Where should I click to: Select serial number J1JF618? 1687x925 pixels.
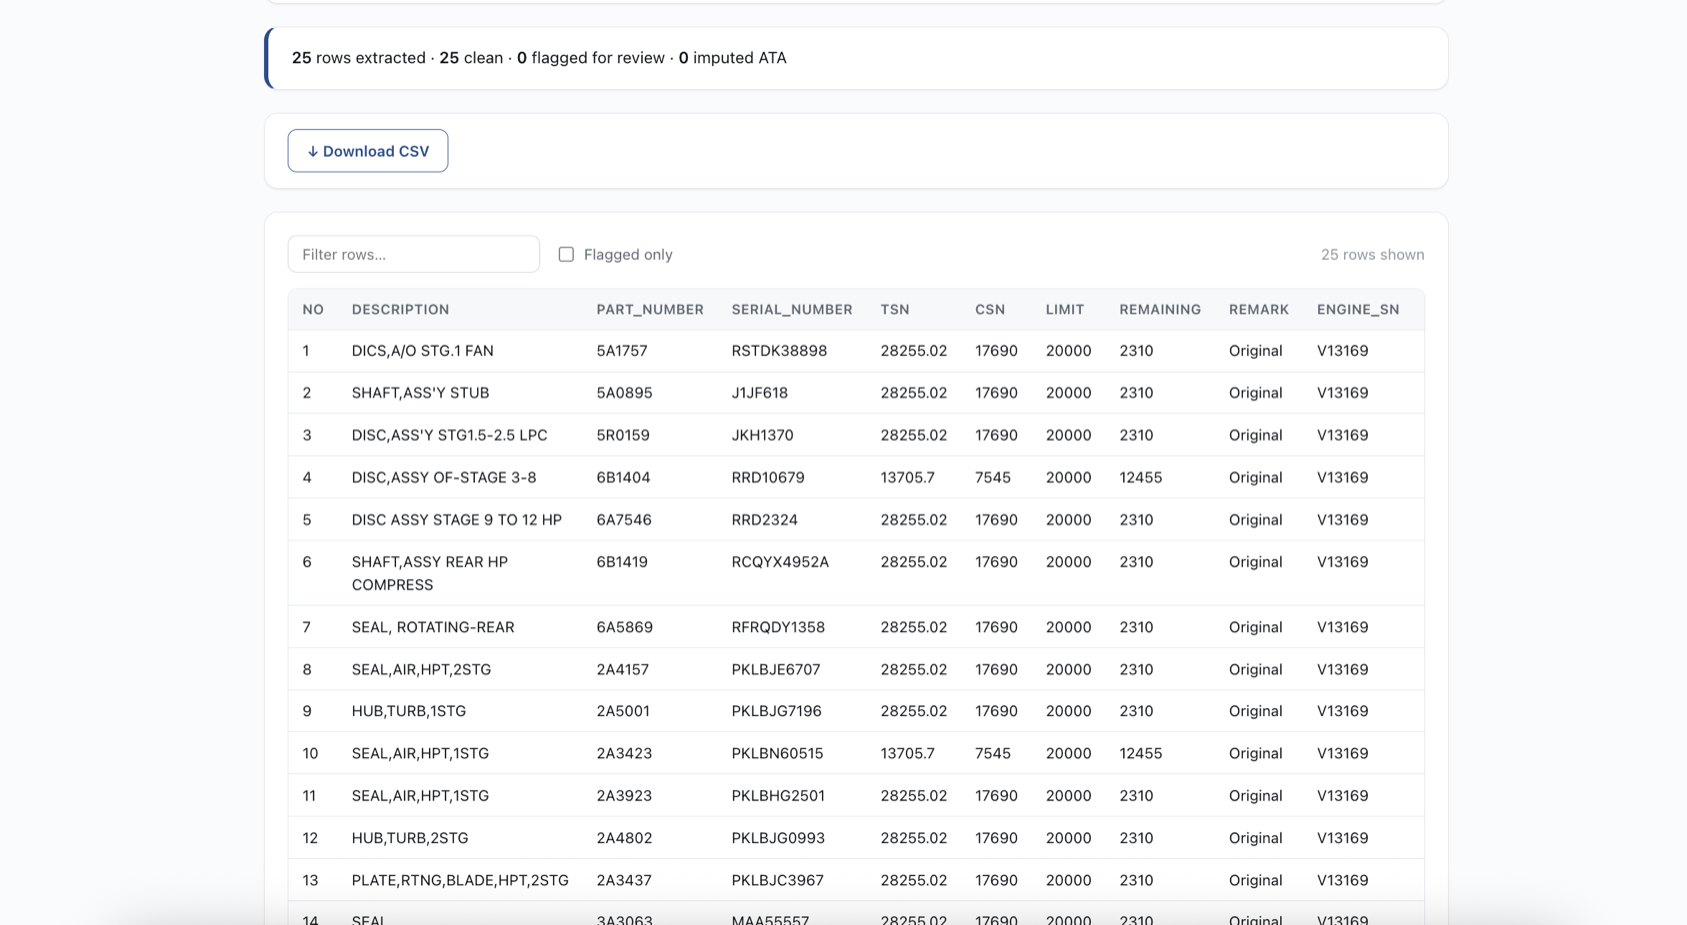tap(759, 393)
